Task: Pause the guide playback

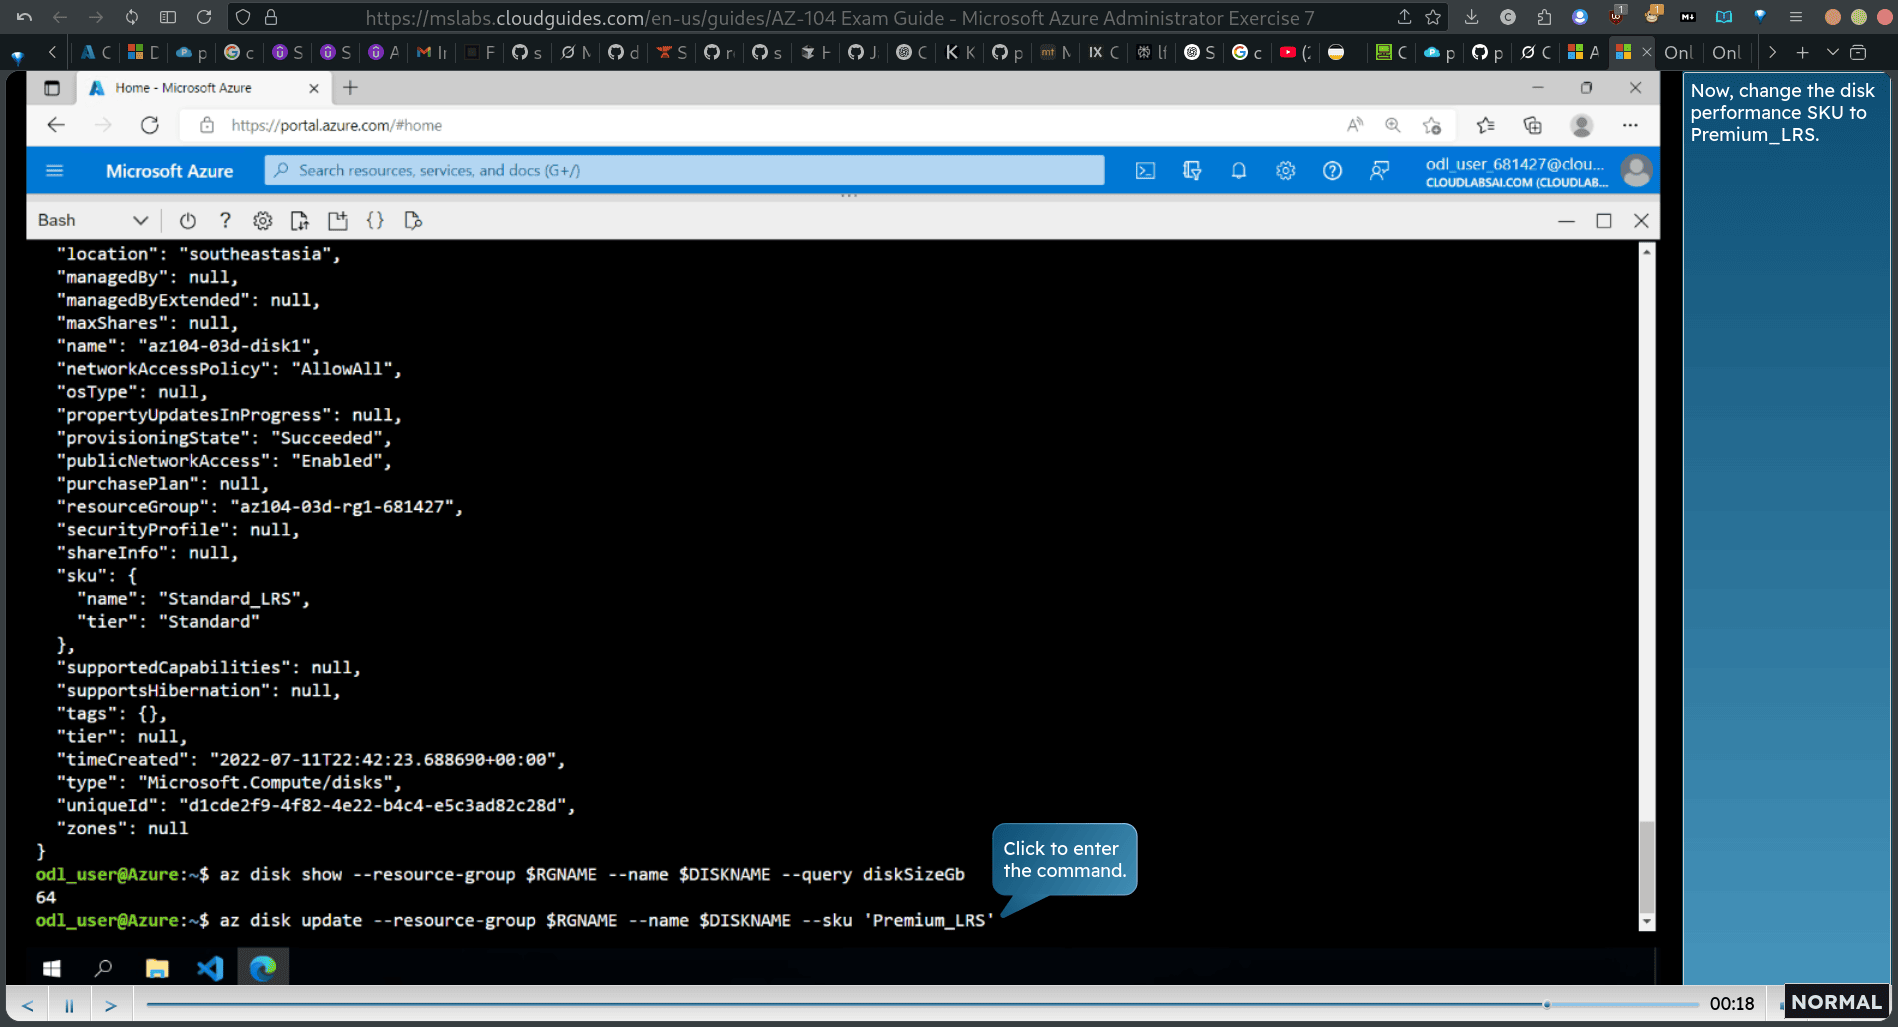Action: click(x=69, y=1005)
